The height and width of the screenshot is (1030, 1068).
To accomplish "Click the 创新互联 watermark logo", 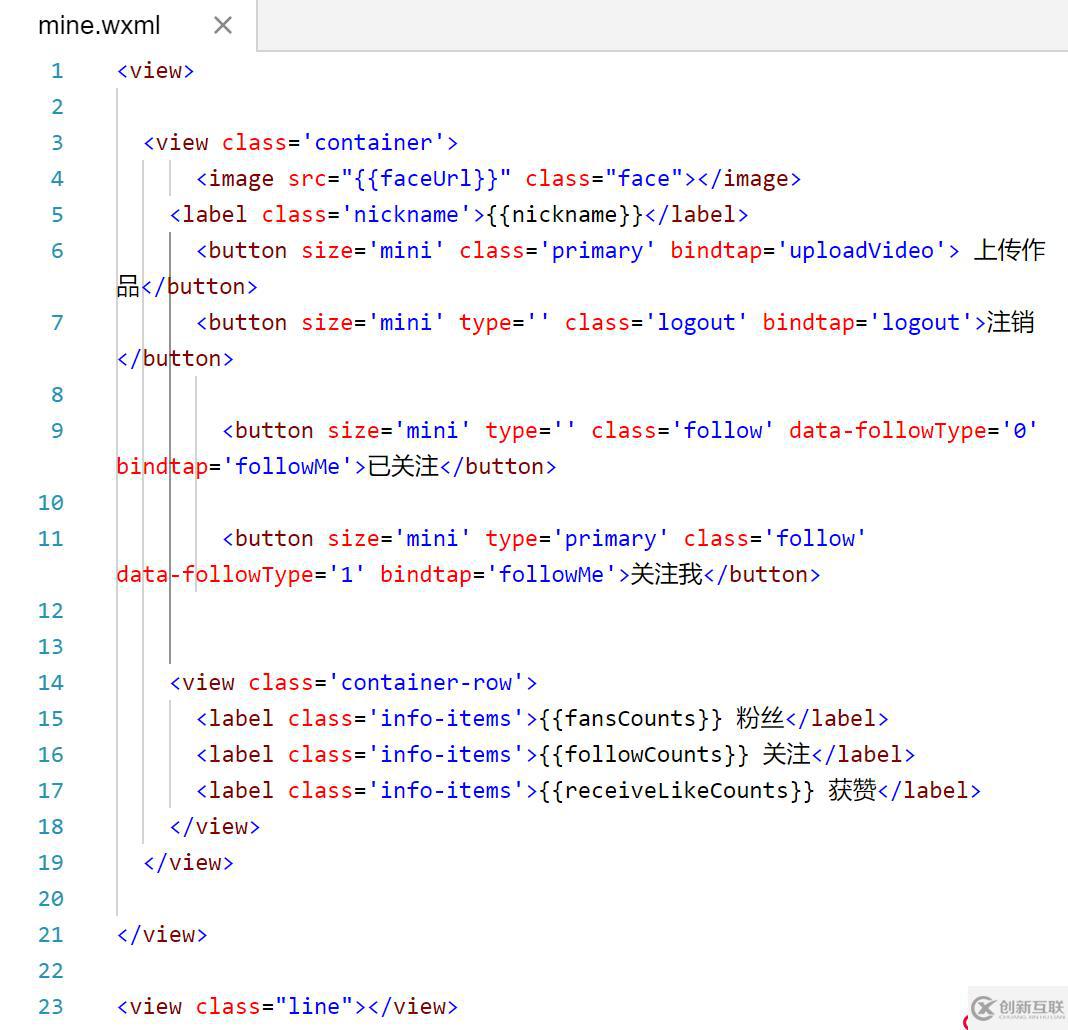I will [x=1017, y=1008].
